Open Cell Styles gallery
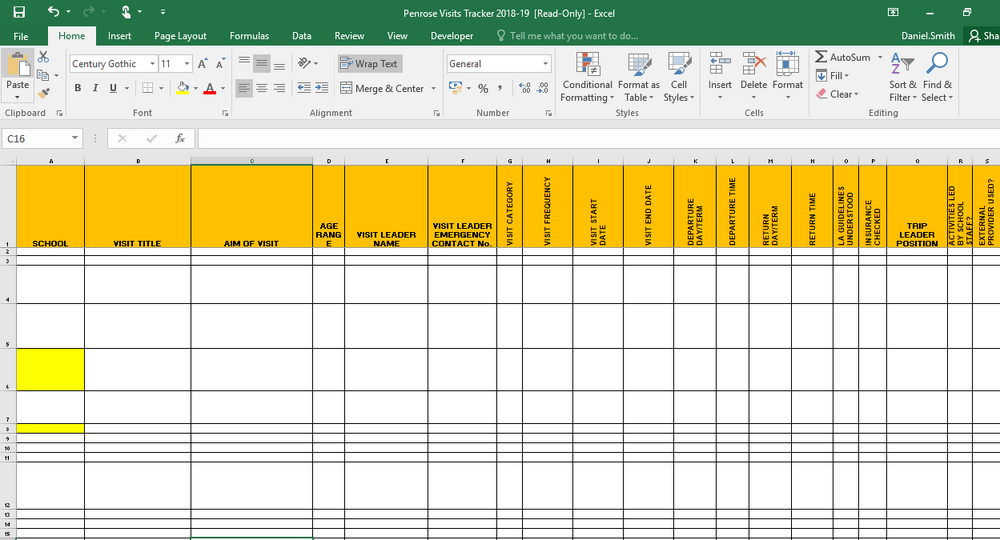The image size is (1000, 540). coord(679,77)
